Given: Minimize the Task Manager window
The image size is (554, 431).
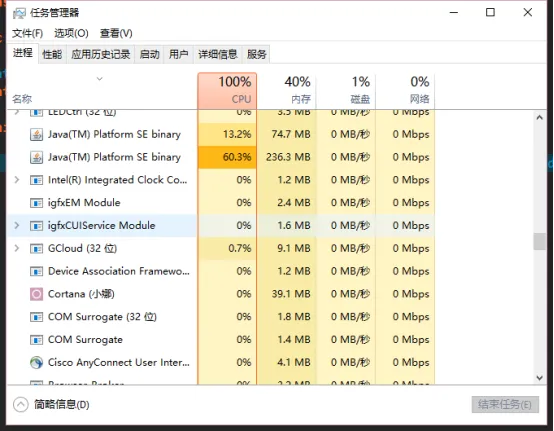Looking at the screenshot, I should (x=454, y=12).
